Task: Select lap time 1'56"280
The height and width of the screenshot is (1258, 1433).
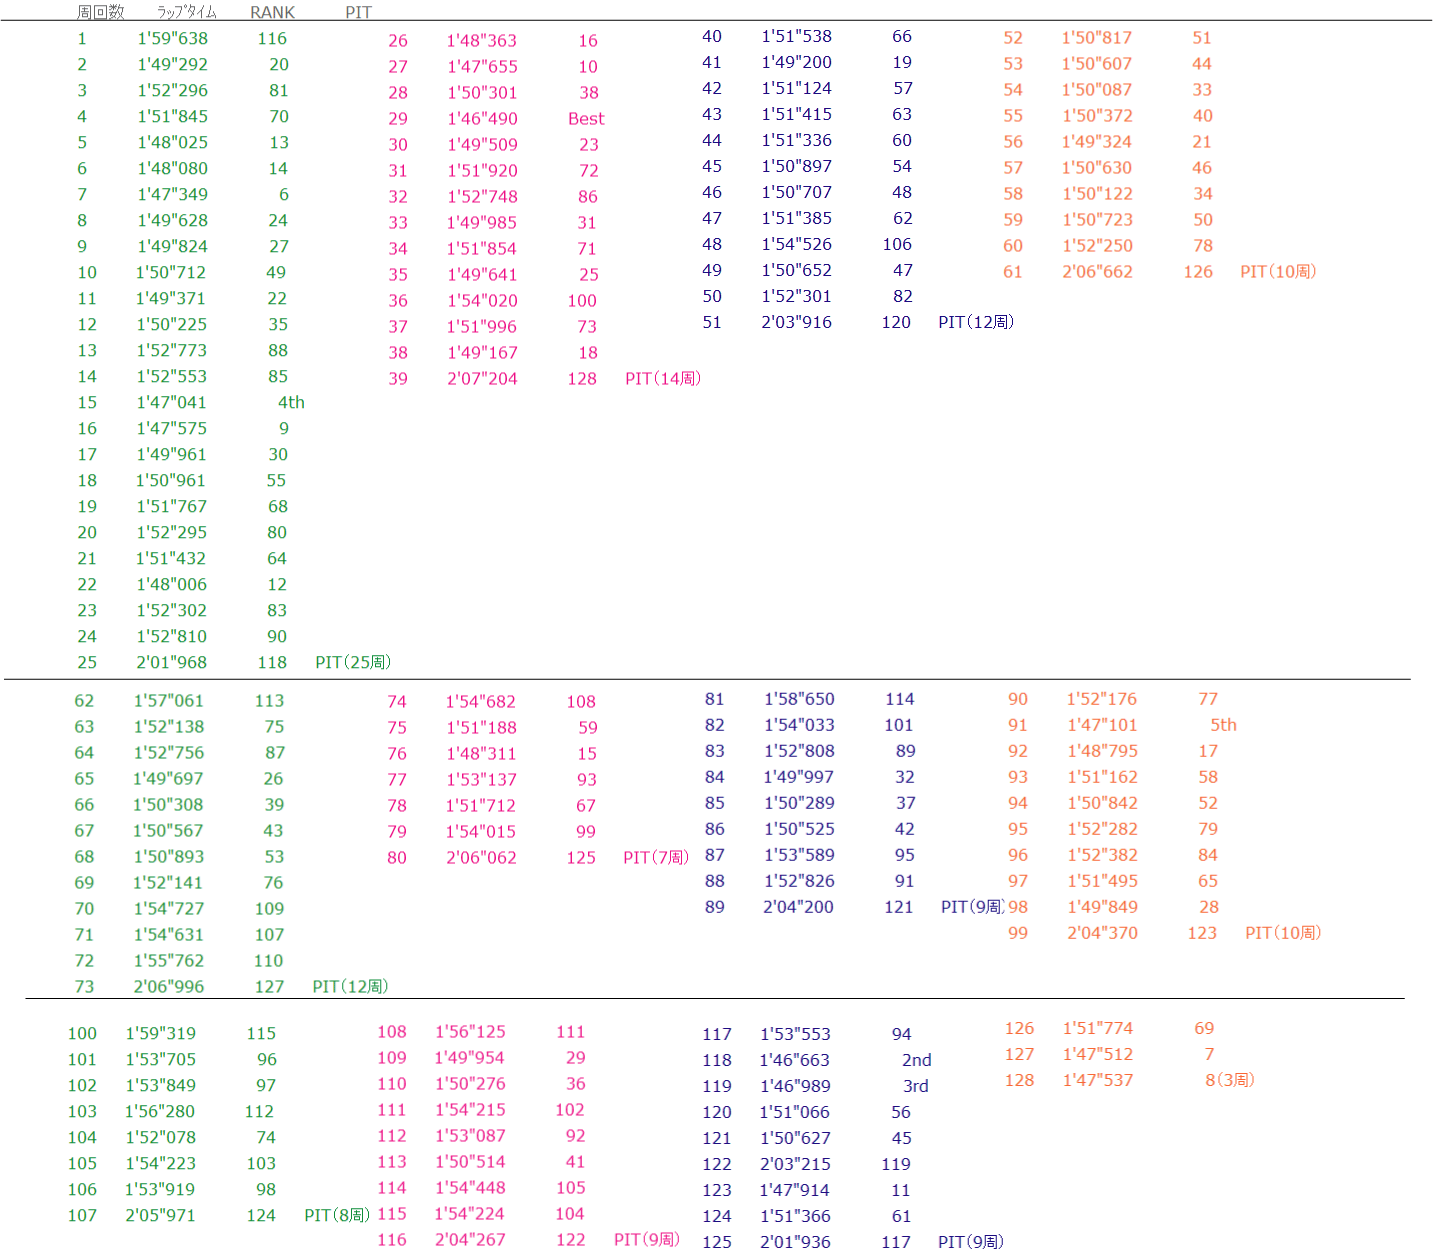Action: click(x=160, y=1111)
